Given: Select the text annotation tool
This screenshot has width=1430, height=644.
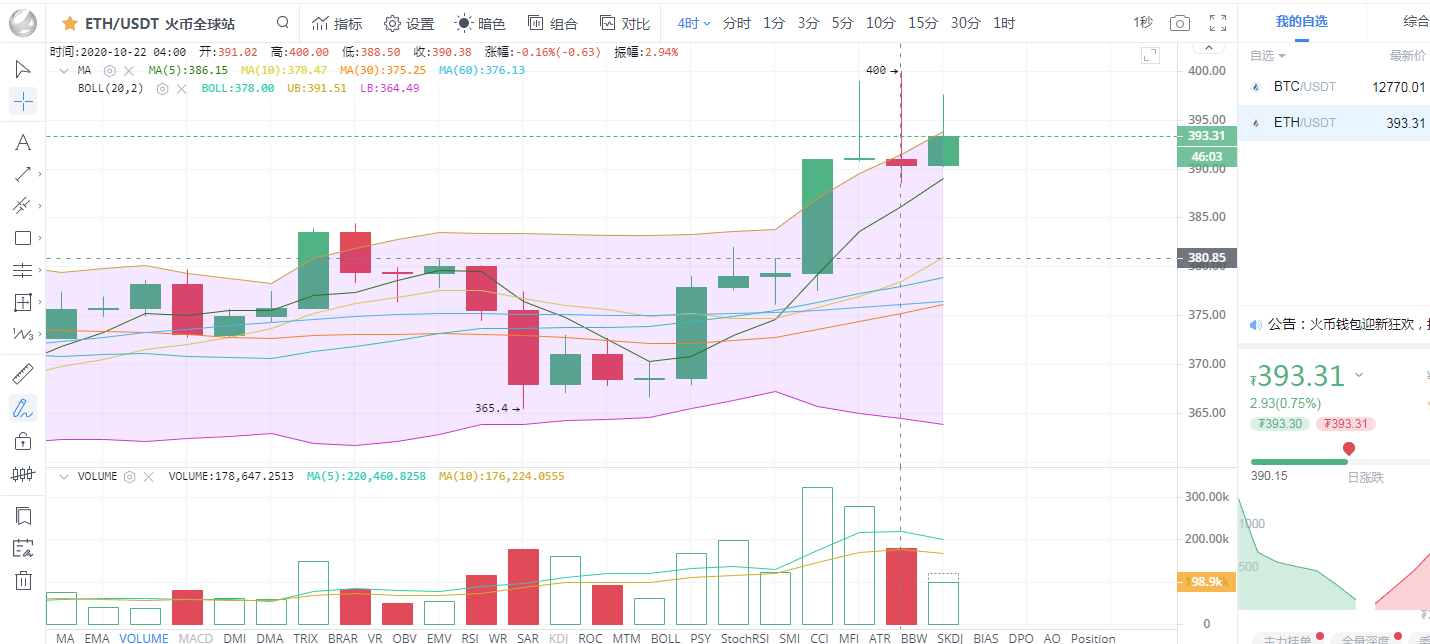Looking at the screenshot, I should pyautogui.click(x=22, y=142).
